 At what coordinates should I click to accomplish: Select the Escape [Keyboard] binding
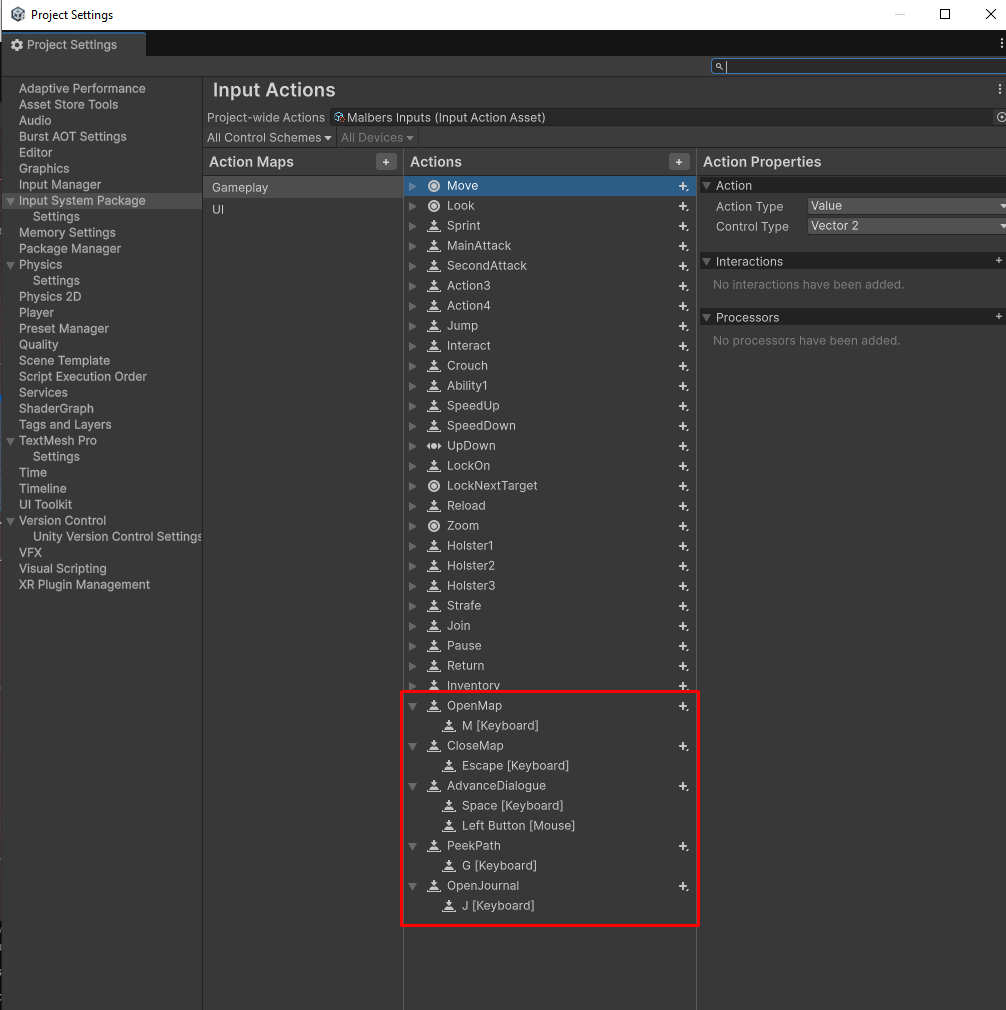click(x=515, y=766)
